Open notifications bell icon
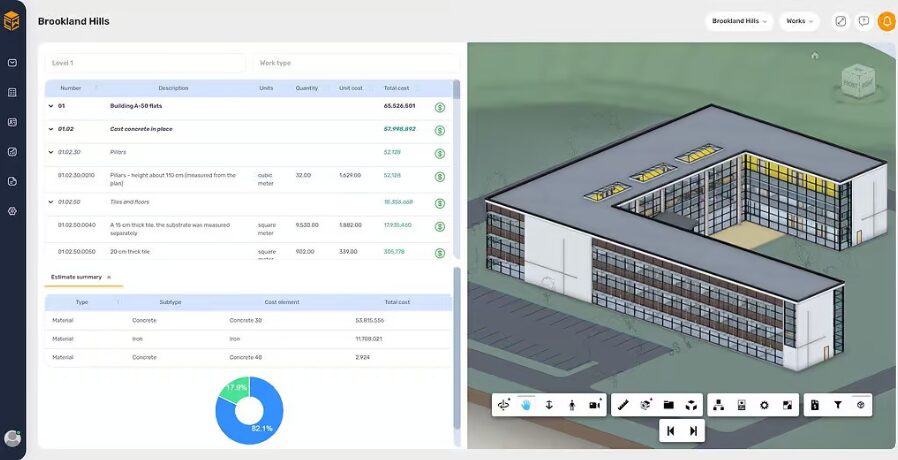 coord(886,21)
